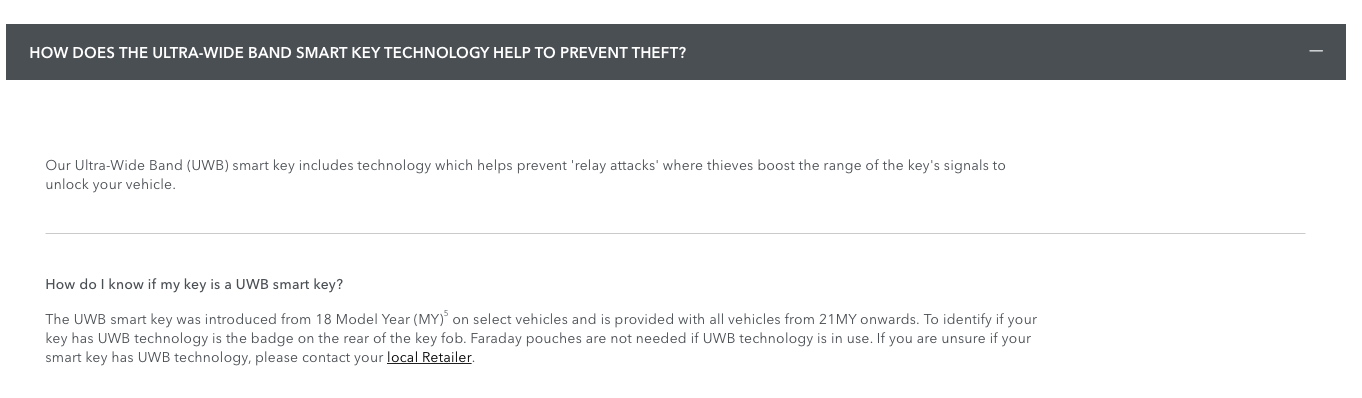
Task: Click the horizontal divider line between sections
Action: click(x=675, y=233)
